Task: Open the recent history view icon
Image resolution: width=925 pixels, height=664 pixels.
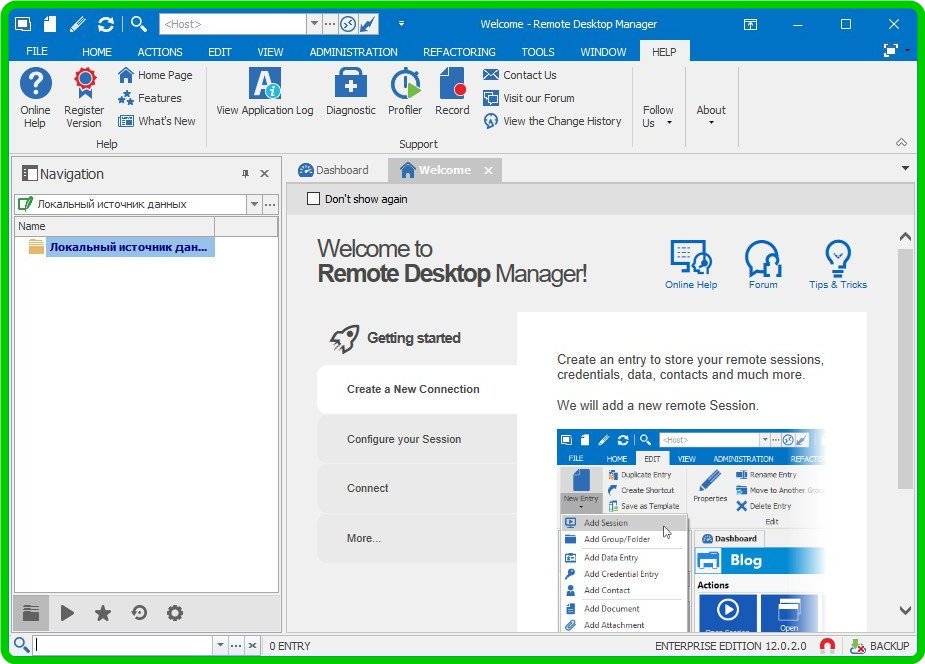Action: pyautogui.click(x=139, y=613)
